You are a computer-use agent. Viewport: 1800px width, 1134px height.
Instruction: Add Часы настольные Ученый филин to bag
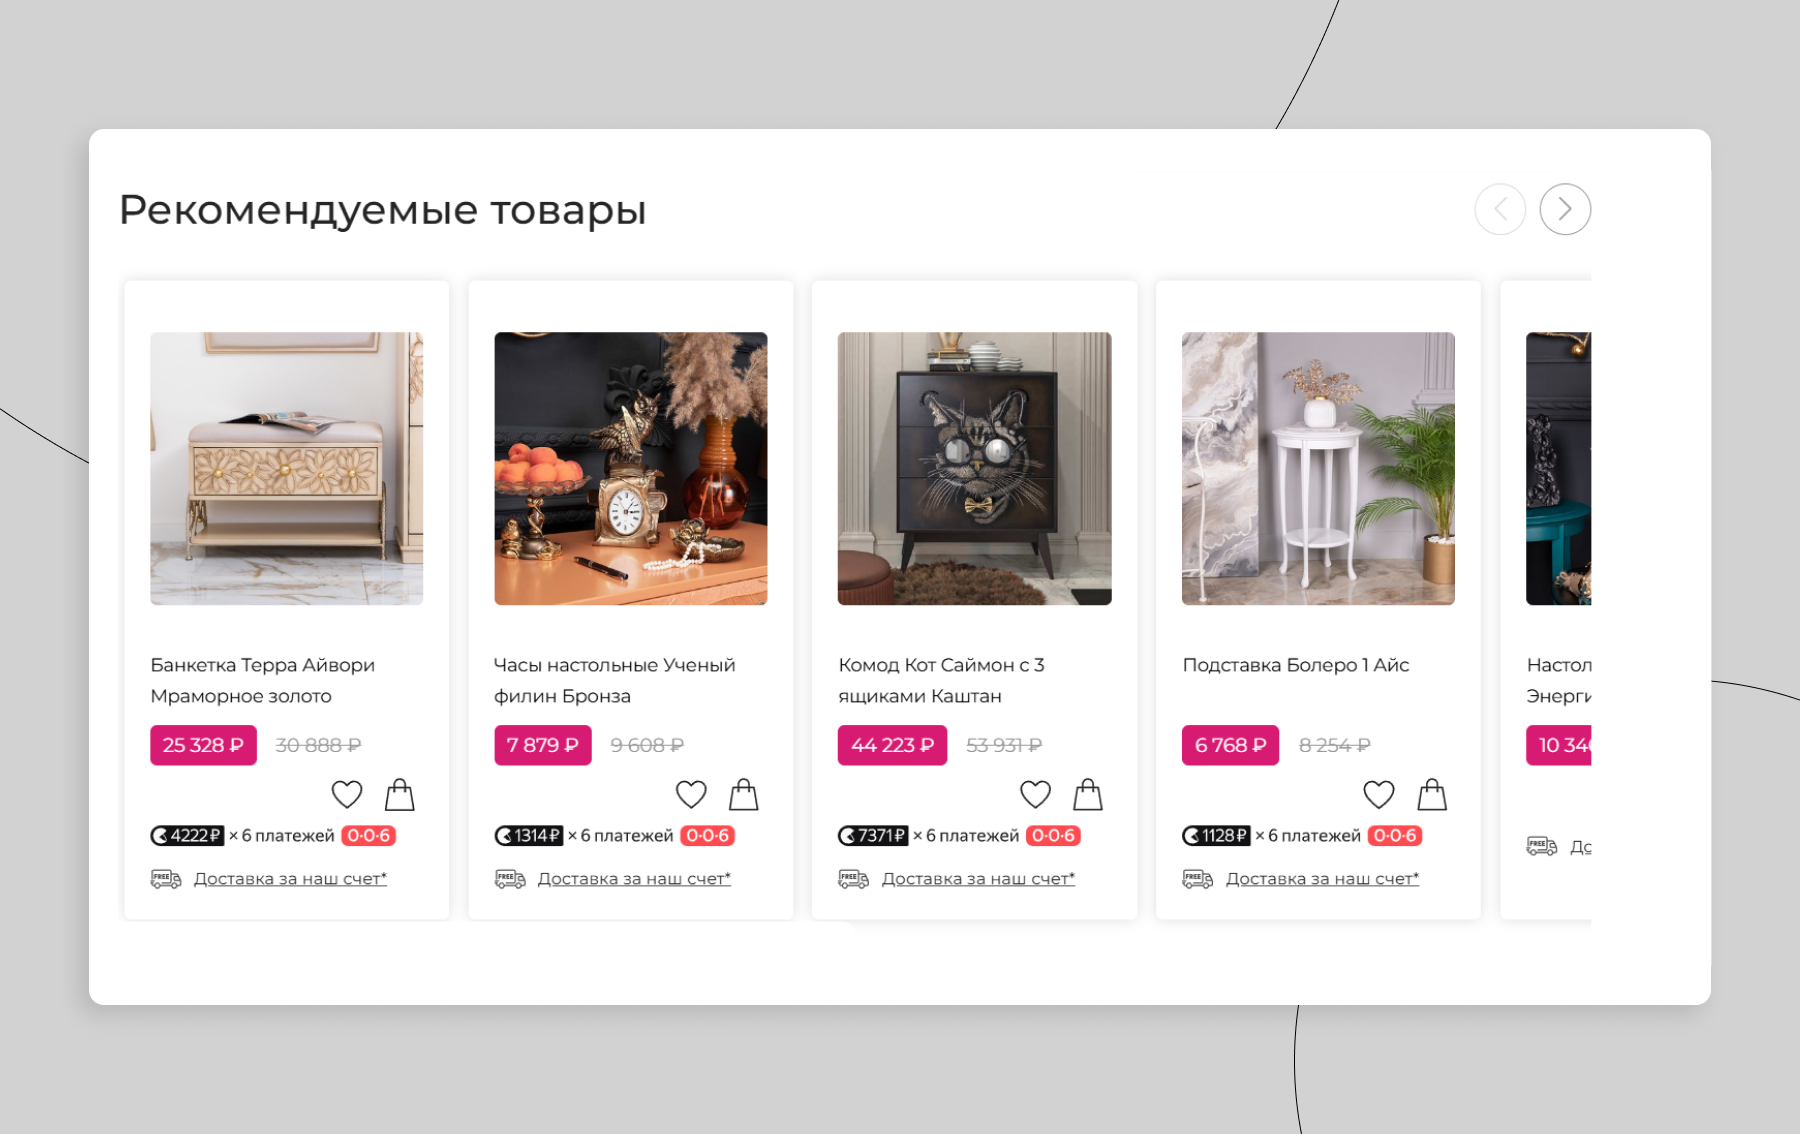pos(744,794)
